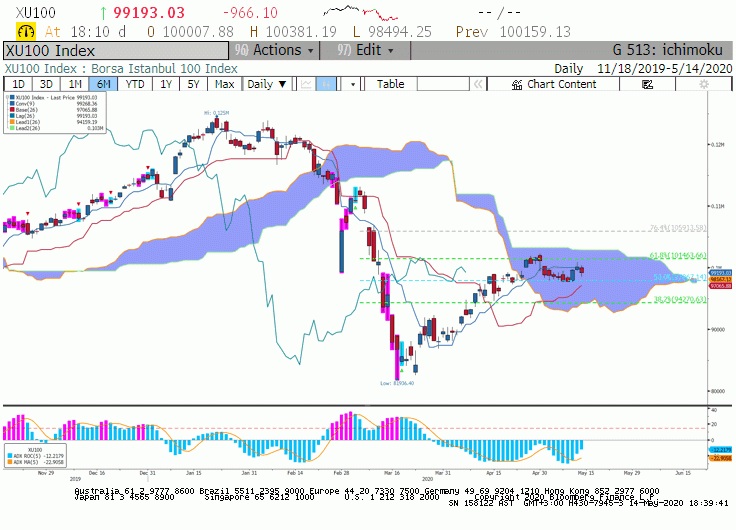The height and width of the screenshot is (530, 736).
Task: Click the 'XU100 Index : Borsa Istanbul 100 Index' title
Action: [x=121, y=69]
